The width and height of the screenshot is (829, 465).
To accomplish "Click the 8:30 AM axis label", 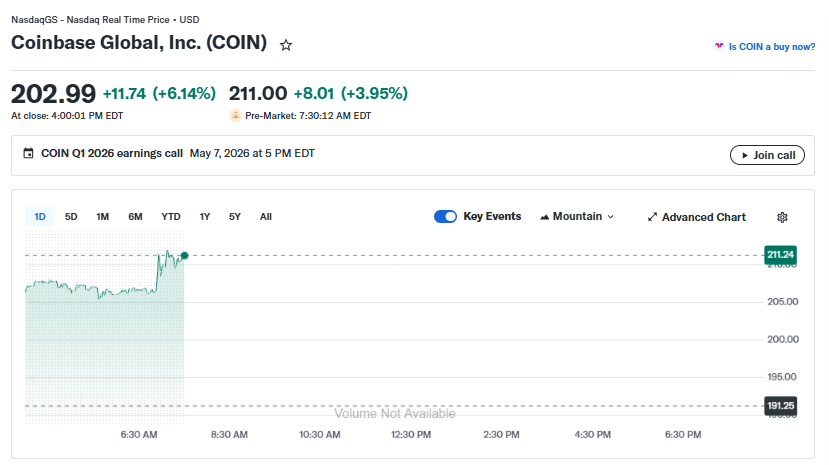I will click(229, 434).
